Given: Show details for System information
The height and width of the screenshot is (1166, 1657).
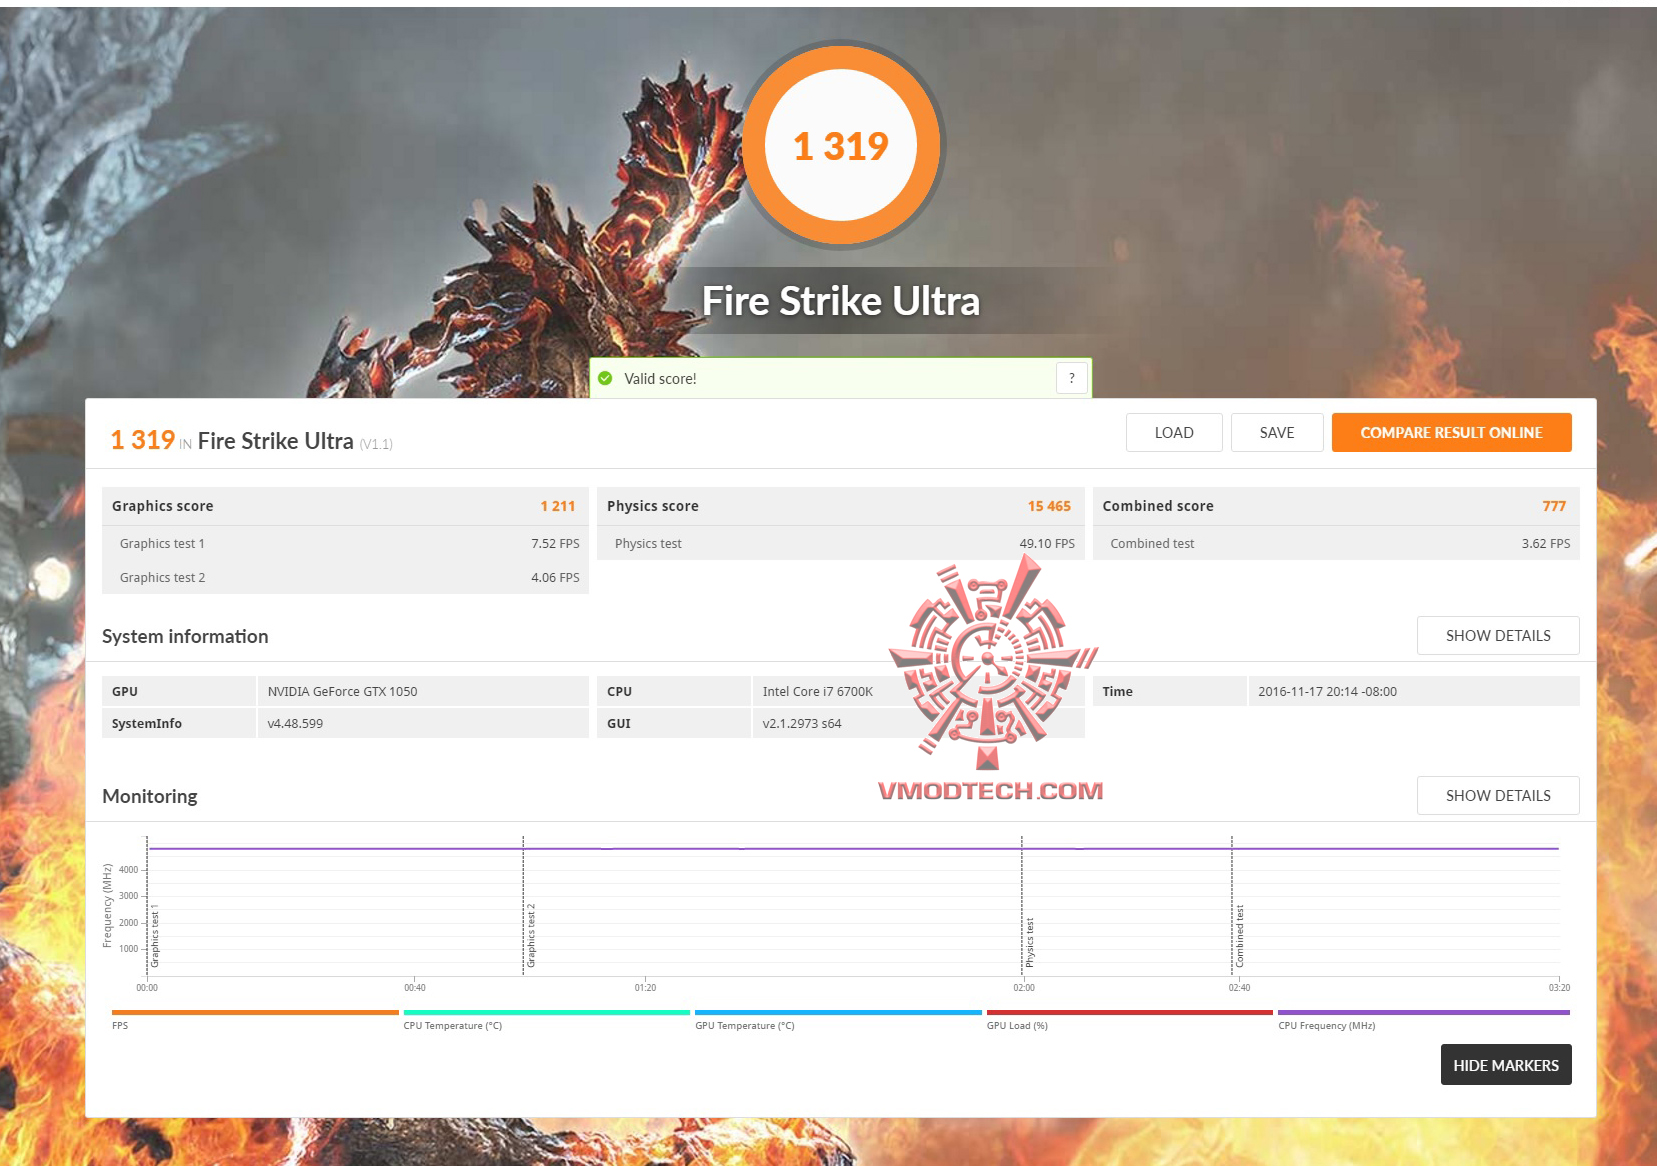Looking at the screenshot, I should (x=1498, y=636).
